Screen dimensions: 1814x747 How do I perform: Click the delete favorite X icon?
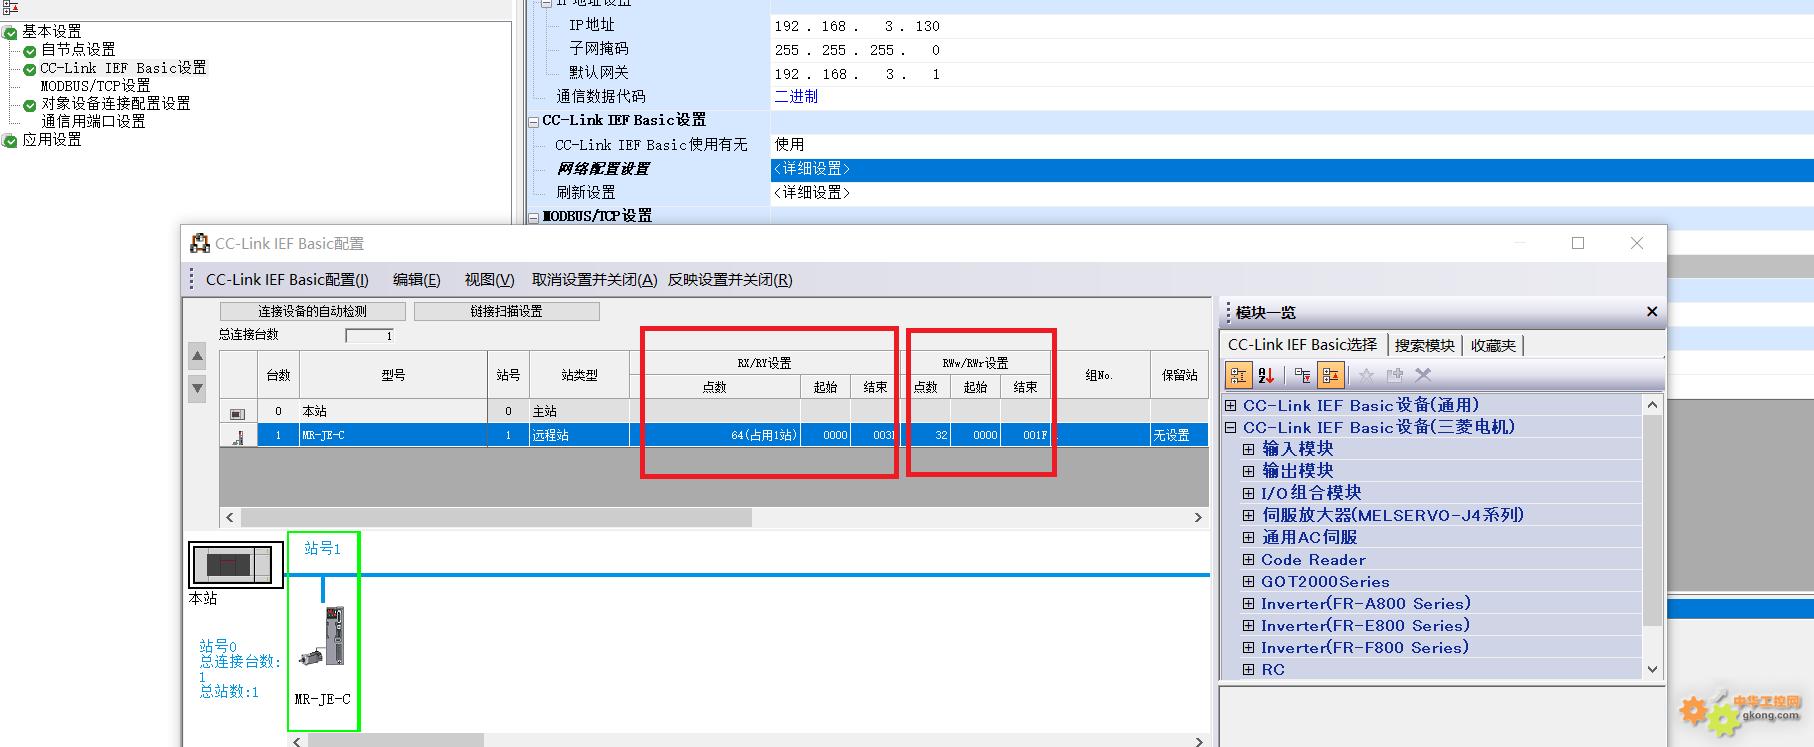coord(1423,376)
